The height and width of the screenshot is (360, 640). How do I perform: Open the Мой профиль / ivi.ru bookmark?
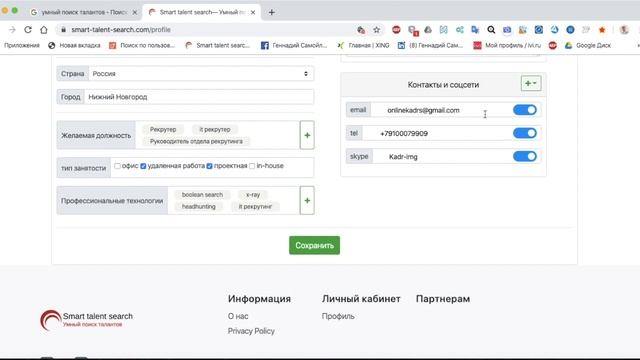507,45
